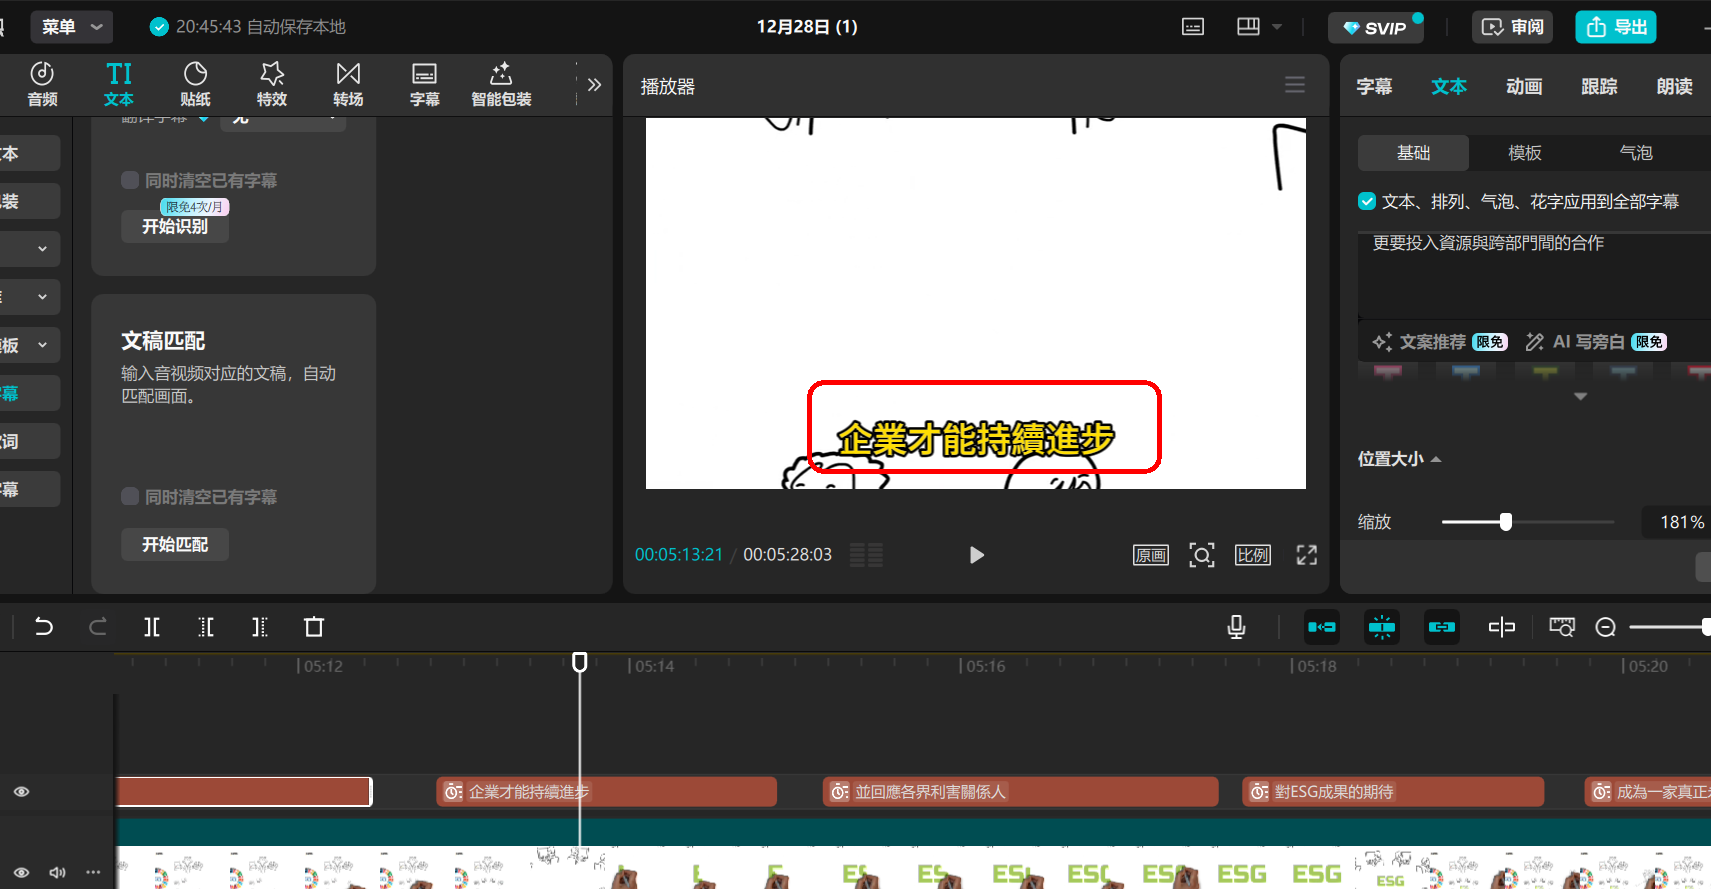Click the undo arrow icon
The height and width of the screenshot is (889, 1711).
tap(44, 627)
